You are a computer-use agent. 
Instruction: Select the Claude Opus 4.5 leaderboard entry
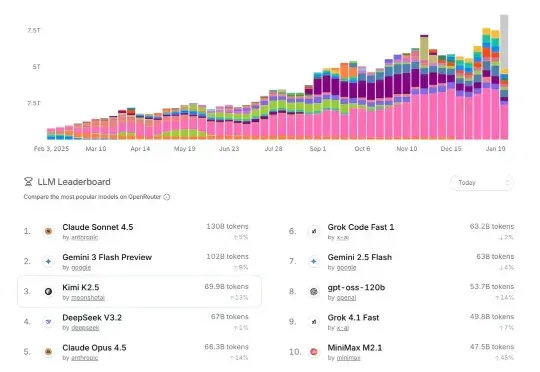coord(139,352)
